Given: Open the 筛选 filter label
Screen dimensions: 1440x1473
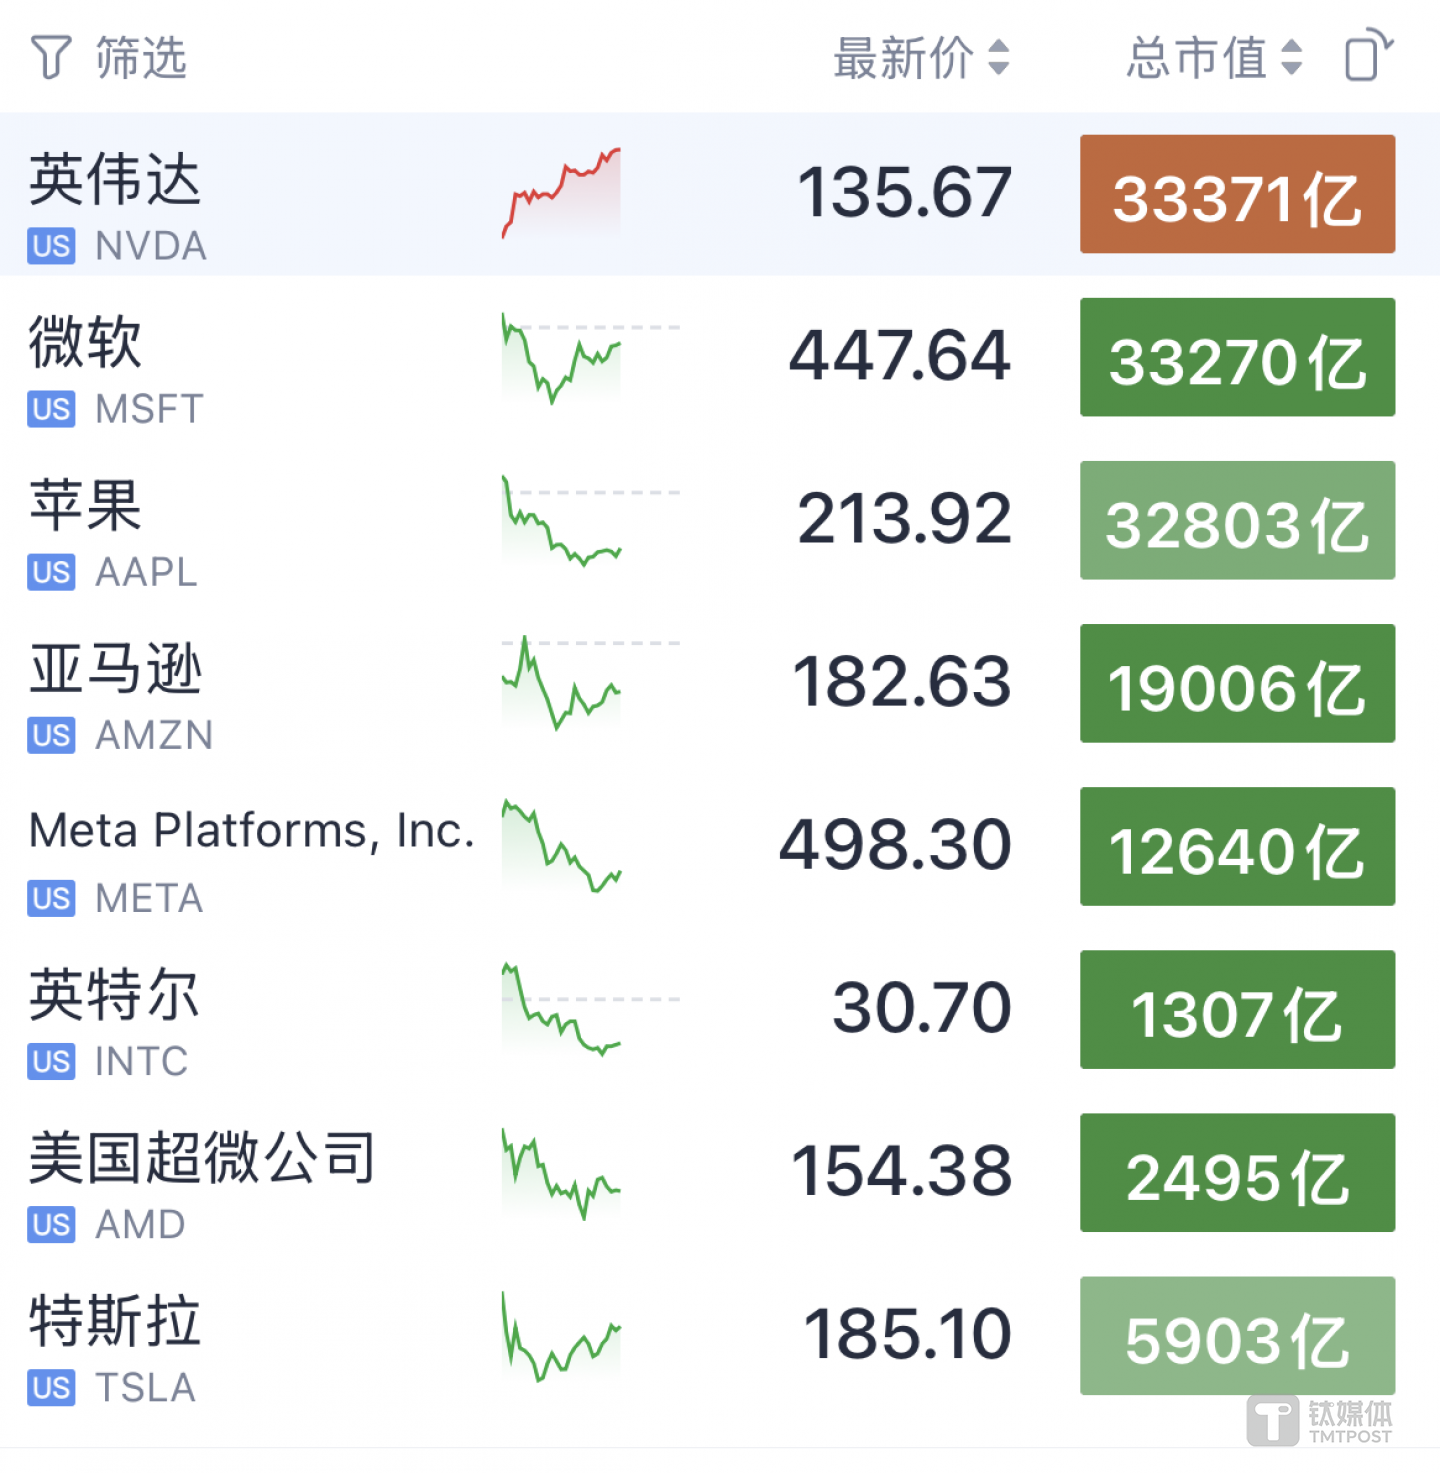Looking at the screenshot, I should click(x=141, y=57).
